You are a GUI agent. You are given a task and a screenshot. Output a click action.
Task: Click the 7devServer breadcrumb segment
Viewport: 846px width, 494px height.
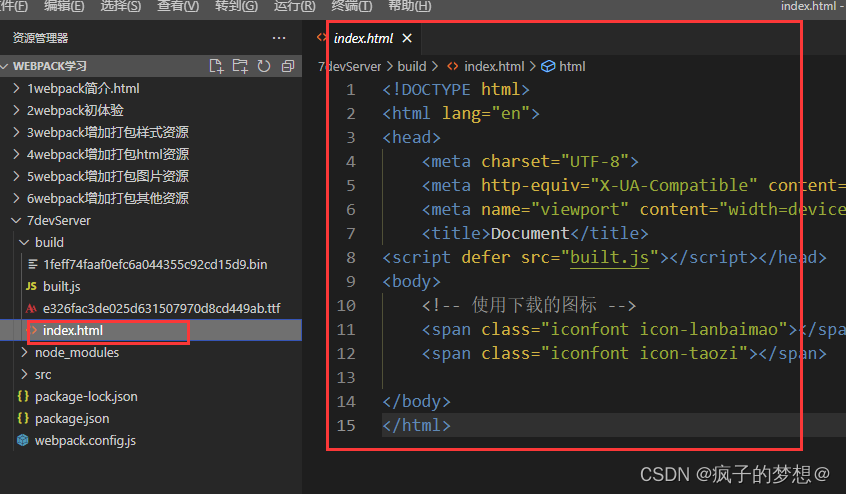click(350, 66)
